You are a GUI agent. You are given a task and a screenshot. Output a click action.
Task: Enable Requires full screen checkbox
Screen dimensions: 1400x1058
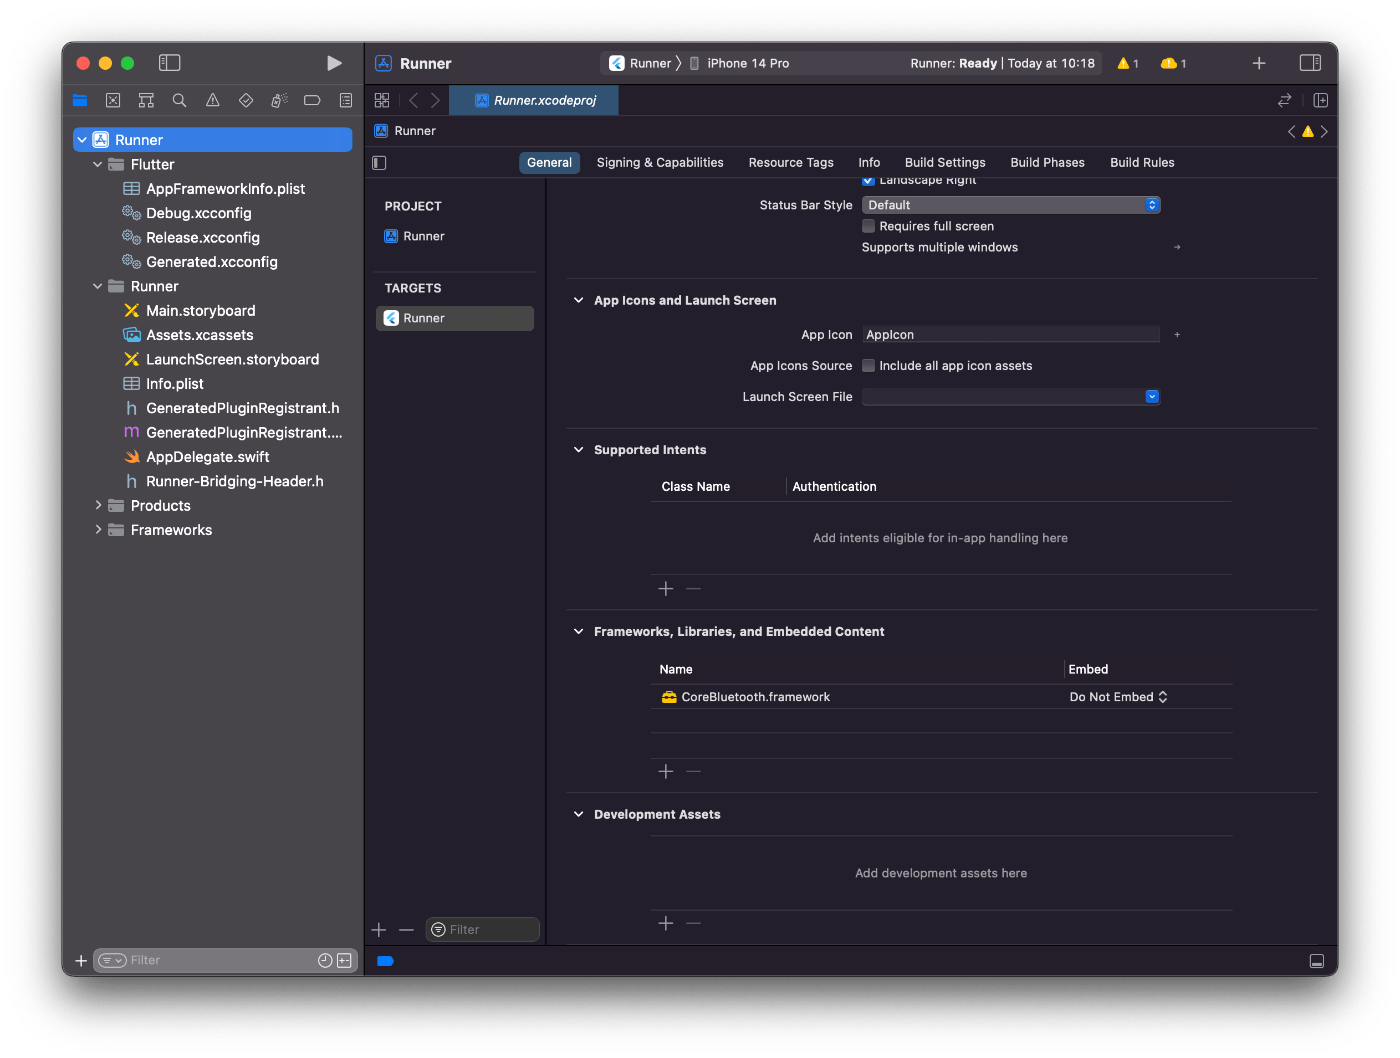[868, 226]
